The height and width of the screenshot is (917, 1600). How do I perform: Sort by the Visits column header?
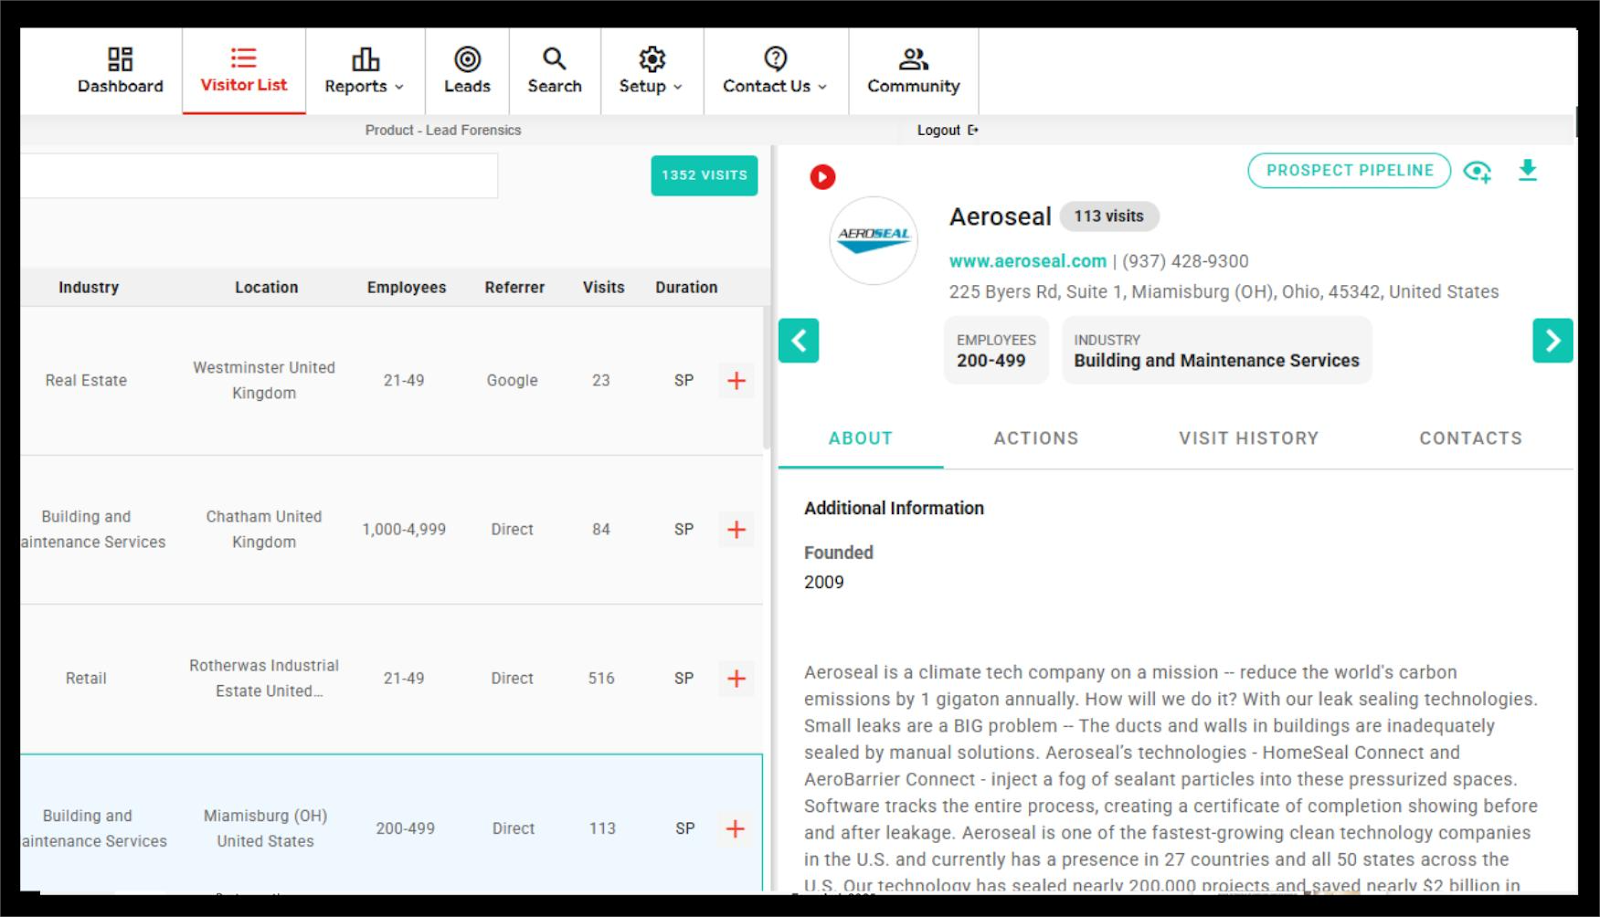click(603, 287)
